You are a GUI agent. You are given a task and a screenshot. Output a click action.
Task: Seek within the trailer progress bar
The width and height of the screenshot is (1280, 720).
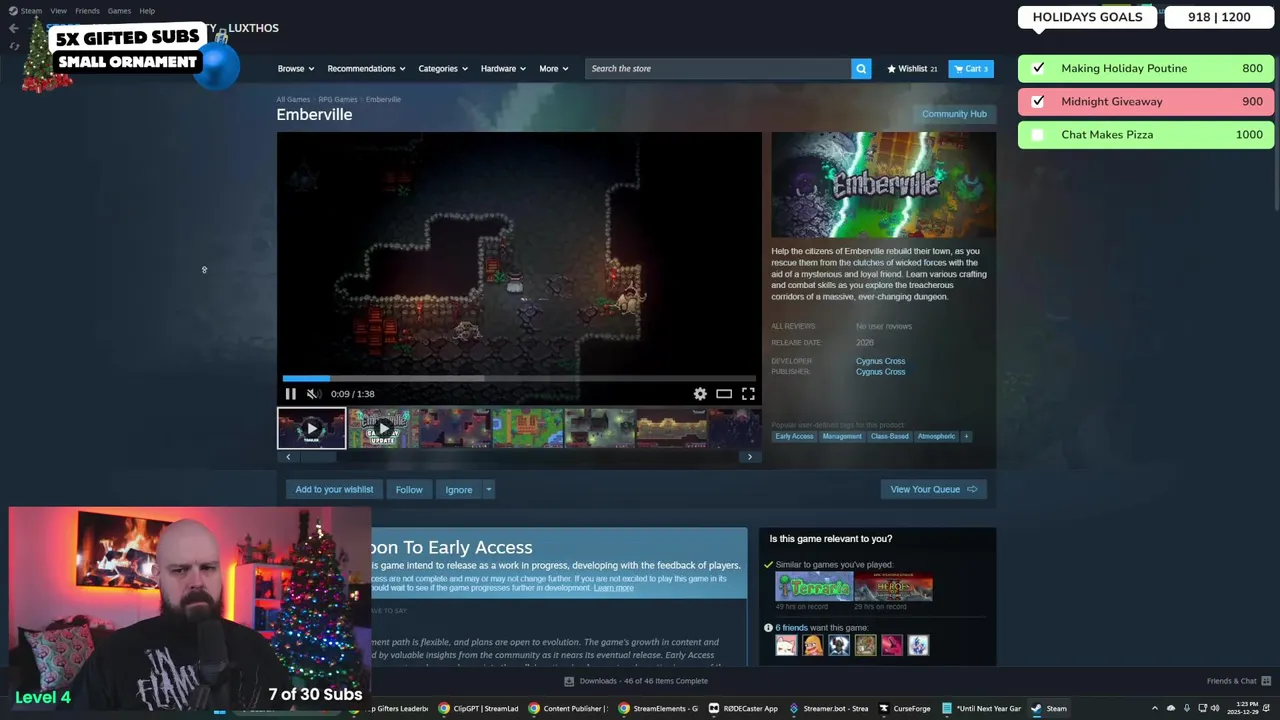point(519,378)
